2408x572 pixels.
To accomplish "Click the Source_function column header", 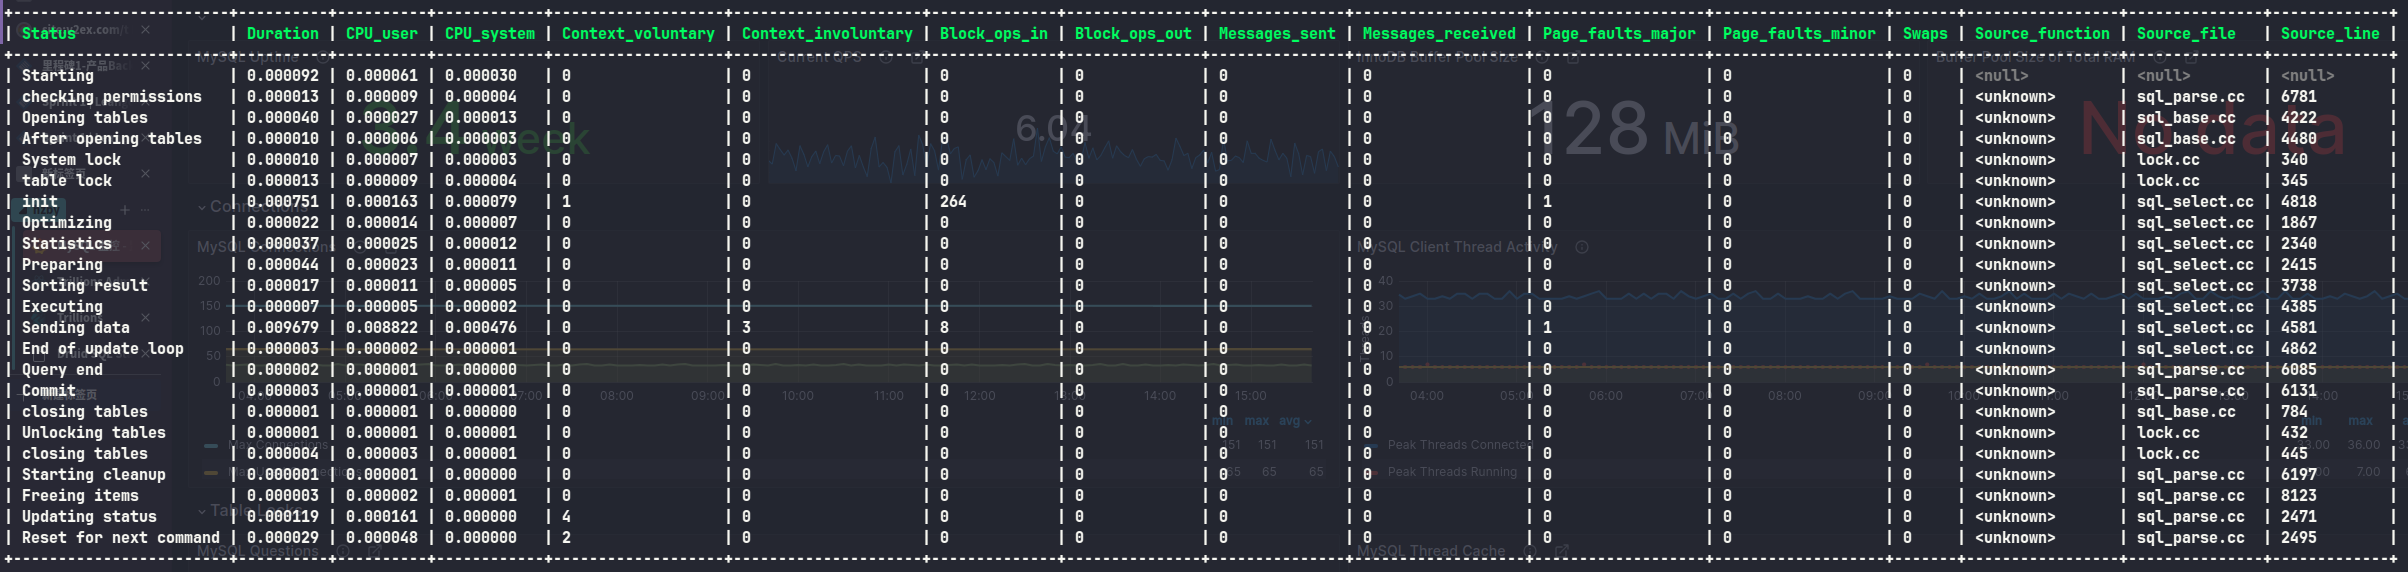I will pos(2042,33).
